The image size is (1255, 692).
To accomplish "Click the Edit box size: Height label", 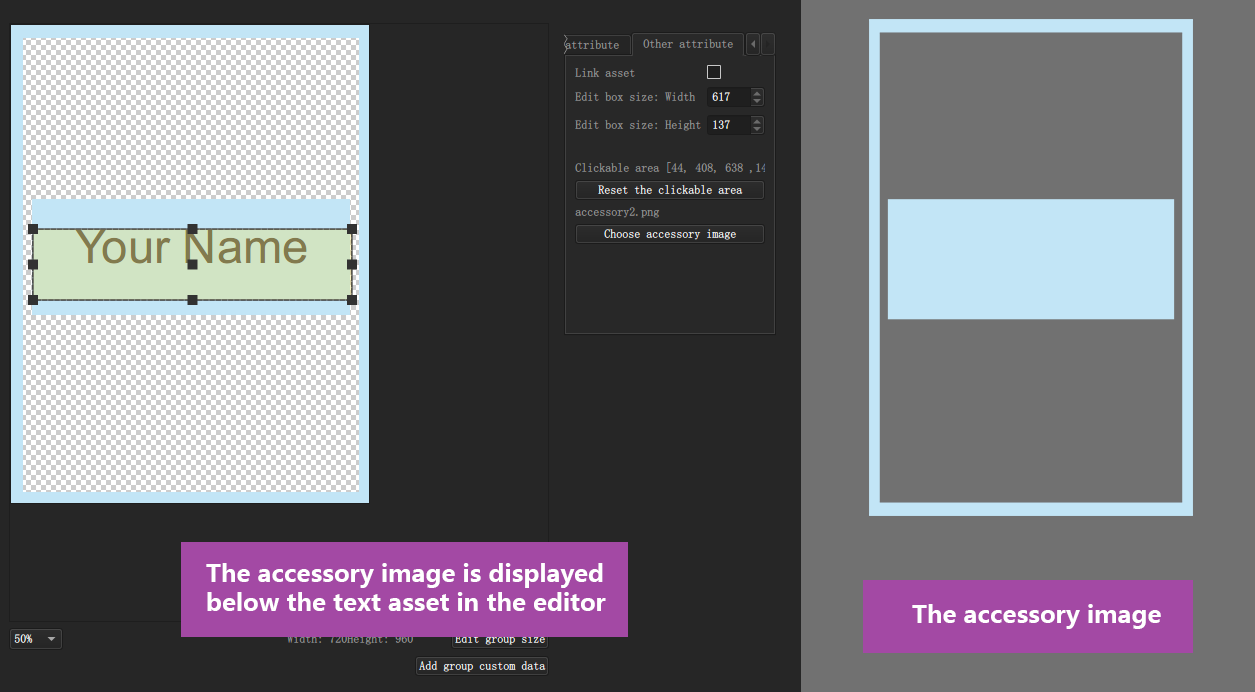I will (x=638, y=125).
